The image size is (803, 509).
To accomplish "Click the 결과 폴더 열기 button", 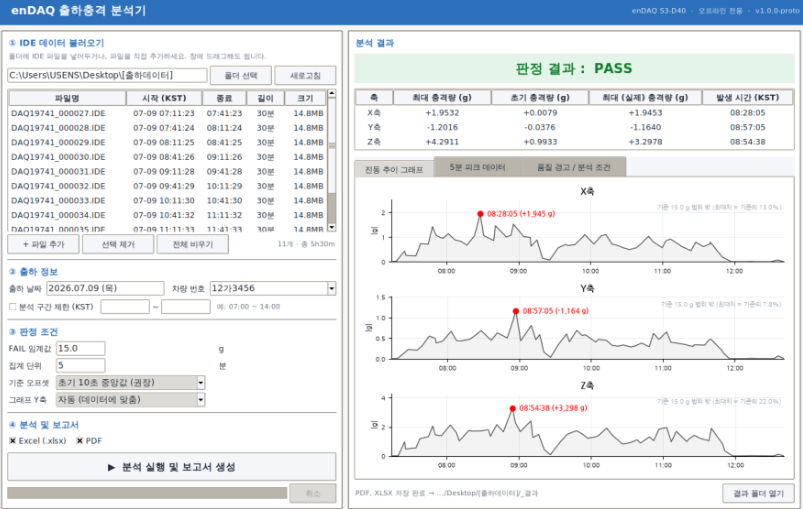I will (x=758, y=493).
